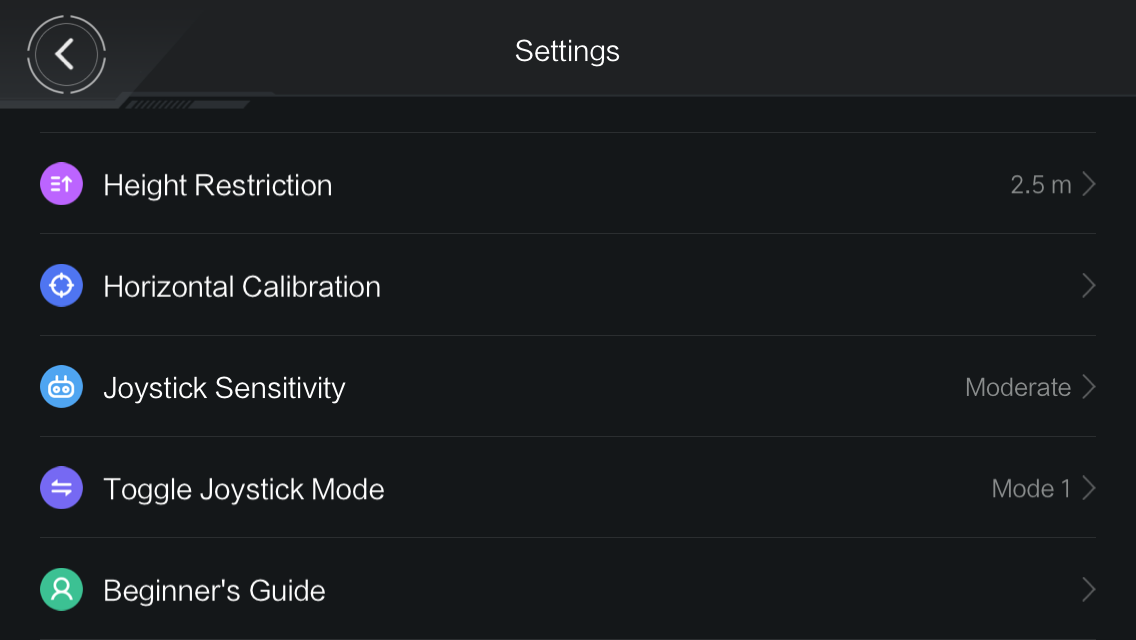Image resolution: width=1136 pixels, height=640 pixels.
Task: Select Joystick Sensitivity label
Action: 224,388
